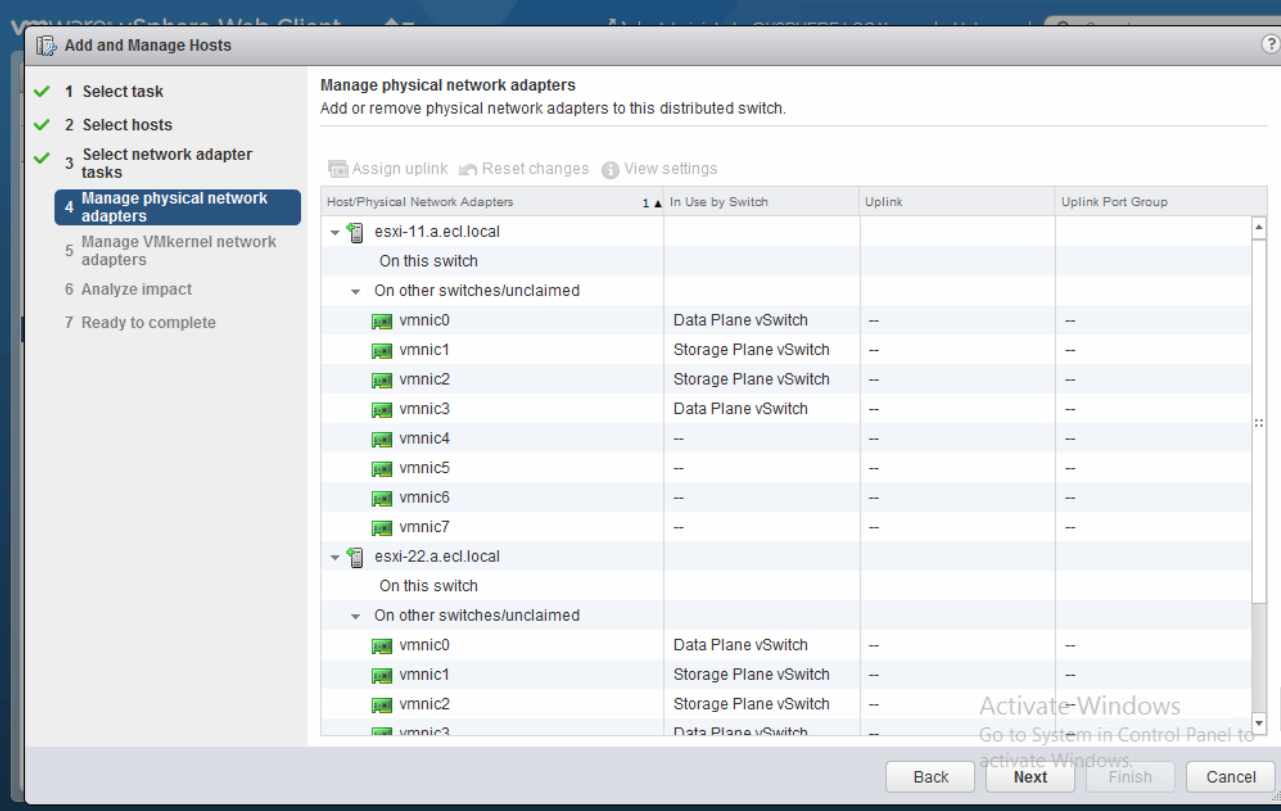Image resolution: width=1281 pixels, height=811 pixels.
Task: Click the esxi-22.a.ecl.local host icon
Action: point(355,557)
